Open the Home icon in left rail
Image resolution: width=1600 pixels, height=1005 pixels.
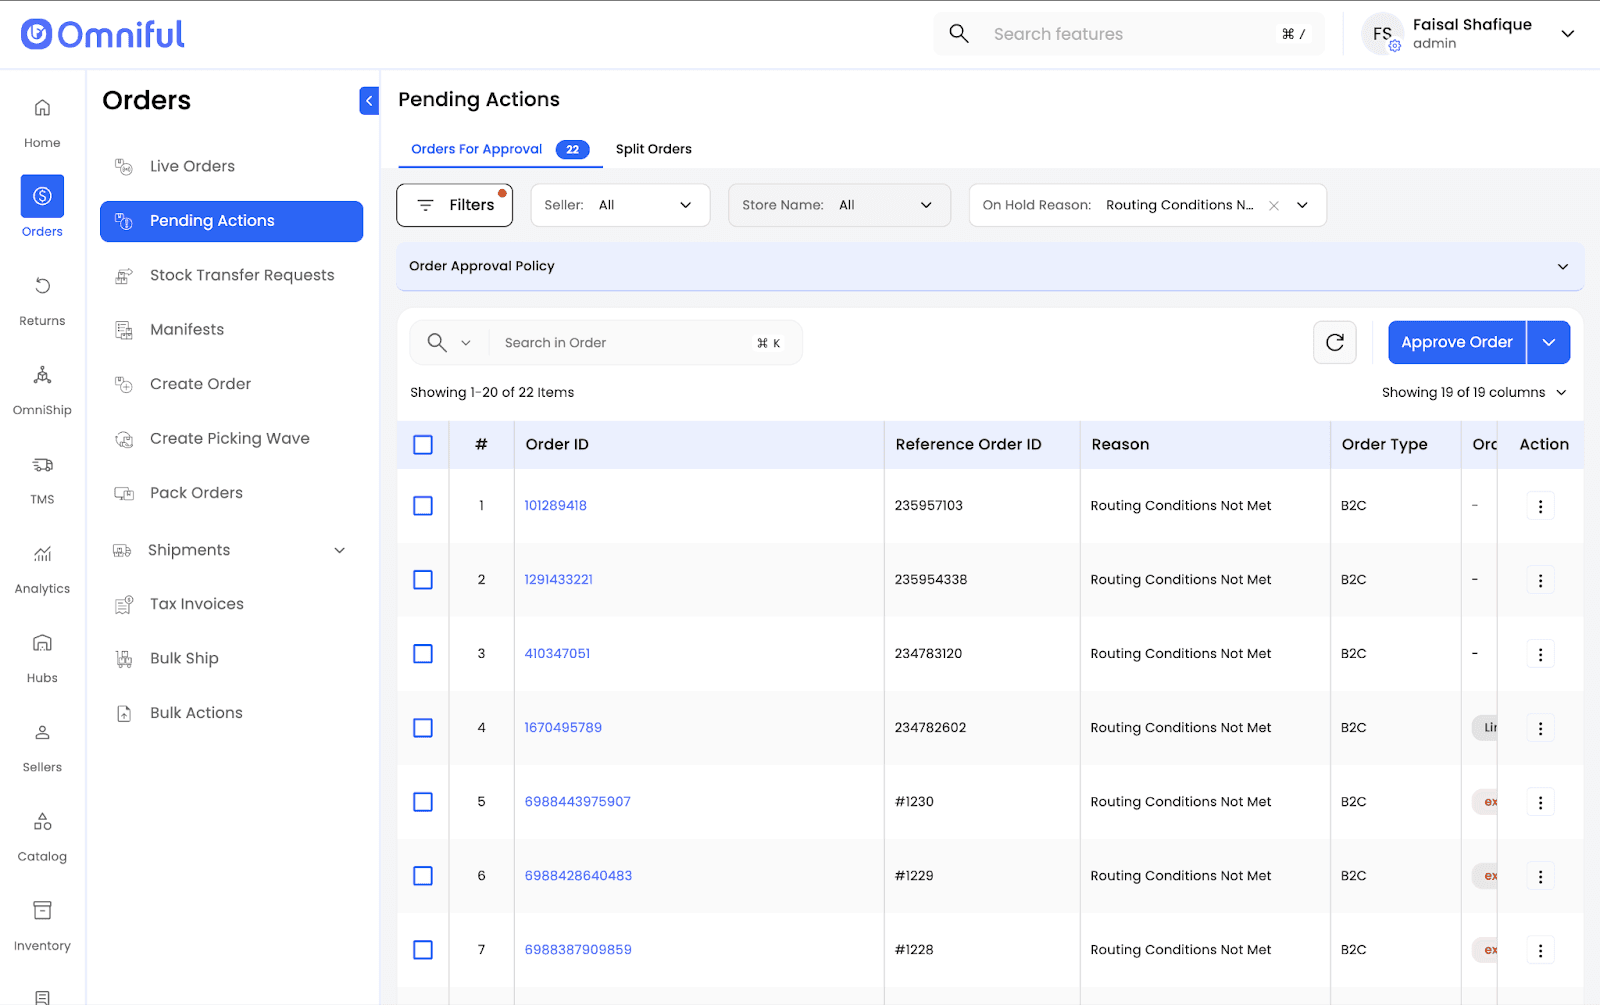[x=42, y=108]
